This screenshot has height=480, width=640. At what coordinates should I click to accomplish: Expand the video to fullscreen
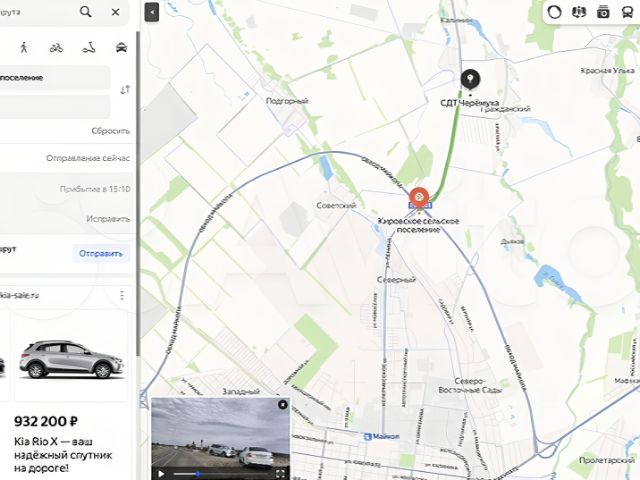[x=280, y=474]
